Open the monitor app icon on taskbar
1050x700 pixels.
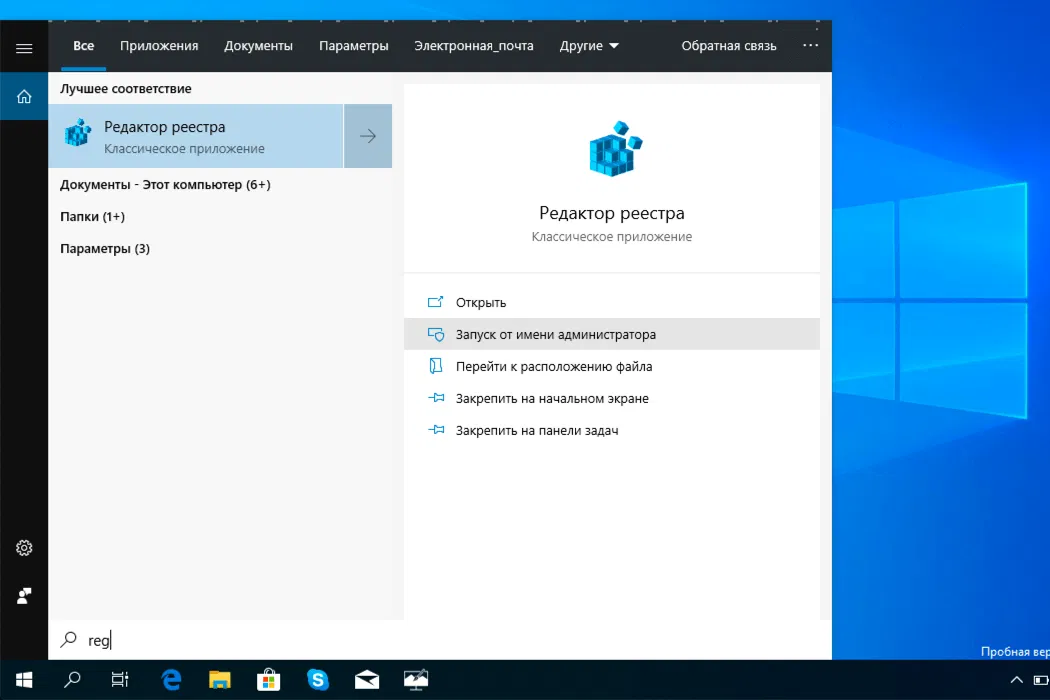[416, 680]
